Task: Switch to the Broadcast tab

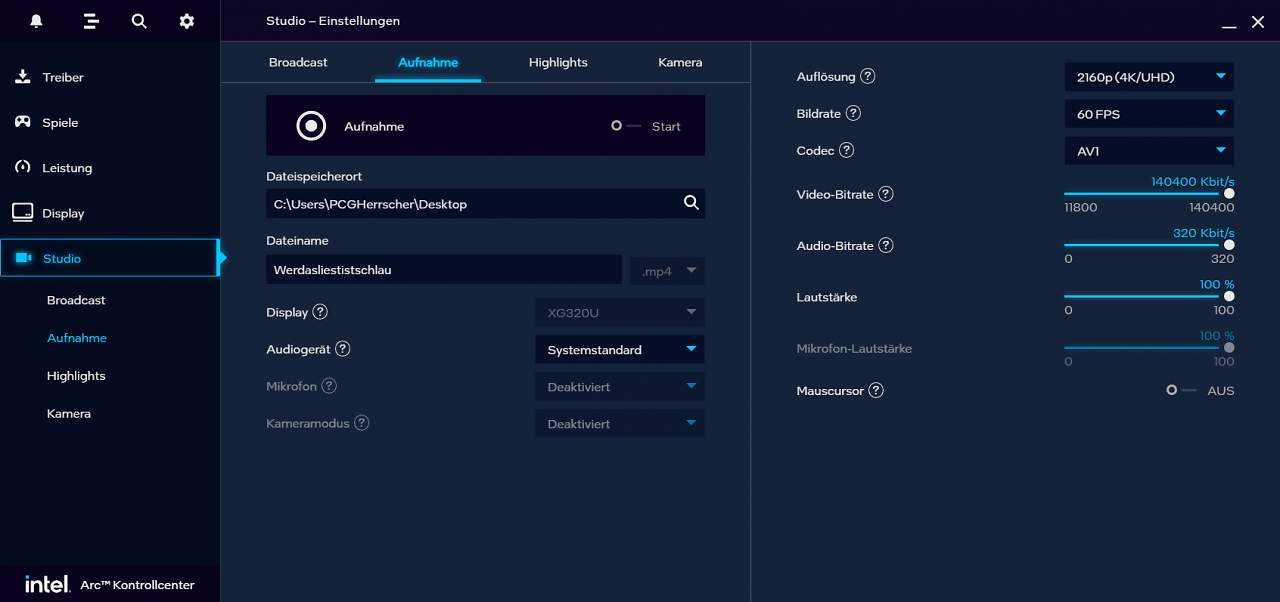Action: pyautogui.click(x=298, y=62)
